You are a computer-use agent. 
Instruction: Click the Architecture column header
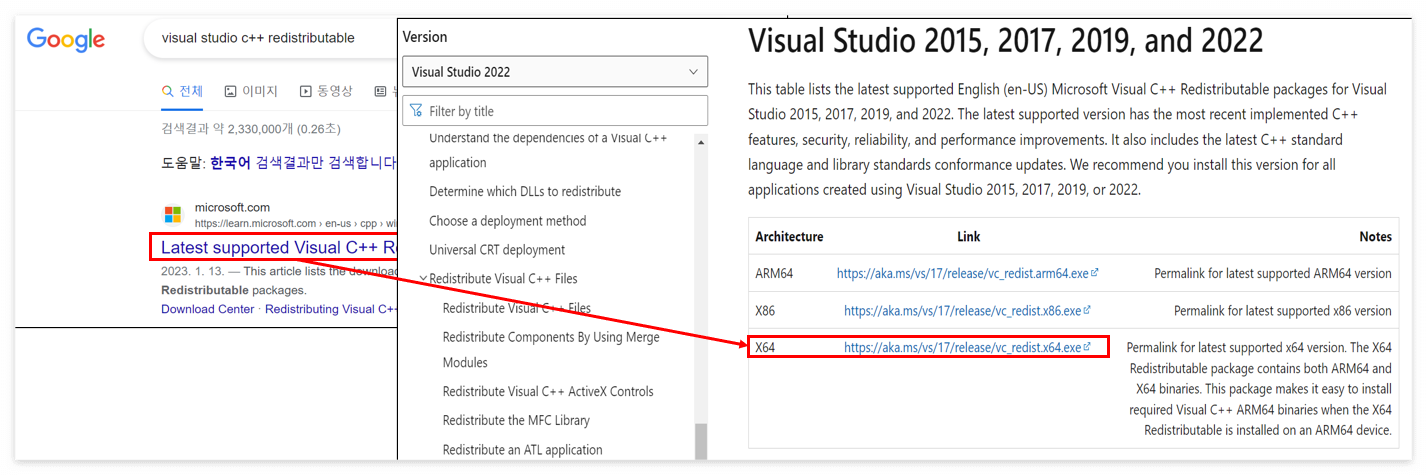(789, 237)
